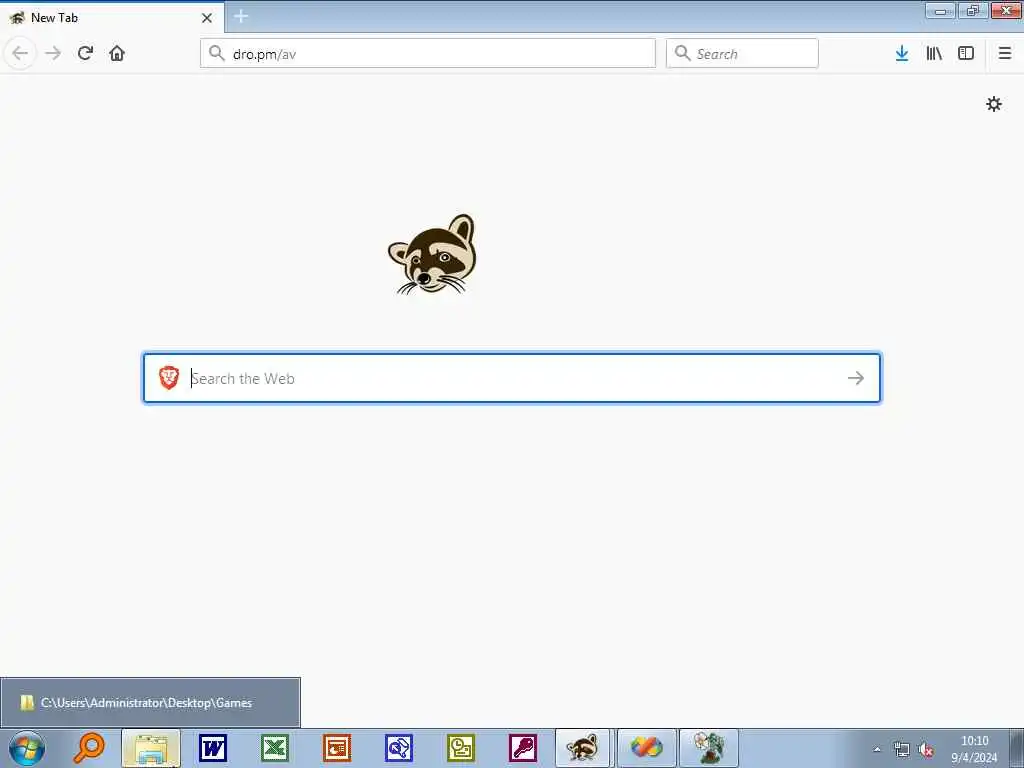Go back to the previous page
Screen dimensions: 1024x768
click(x=20, y=54)
